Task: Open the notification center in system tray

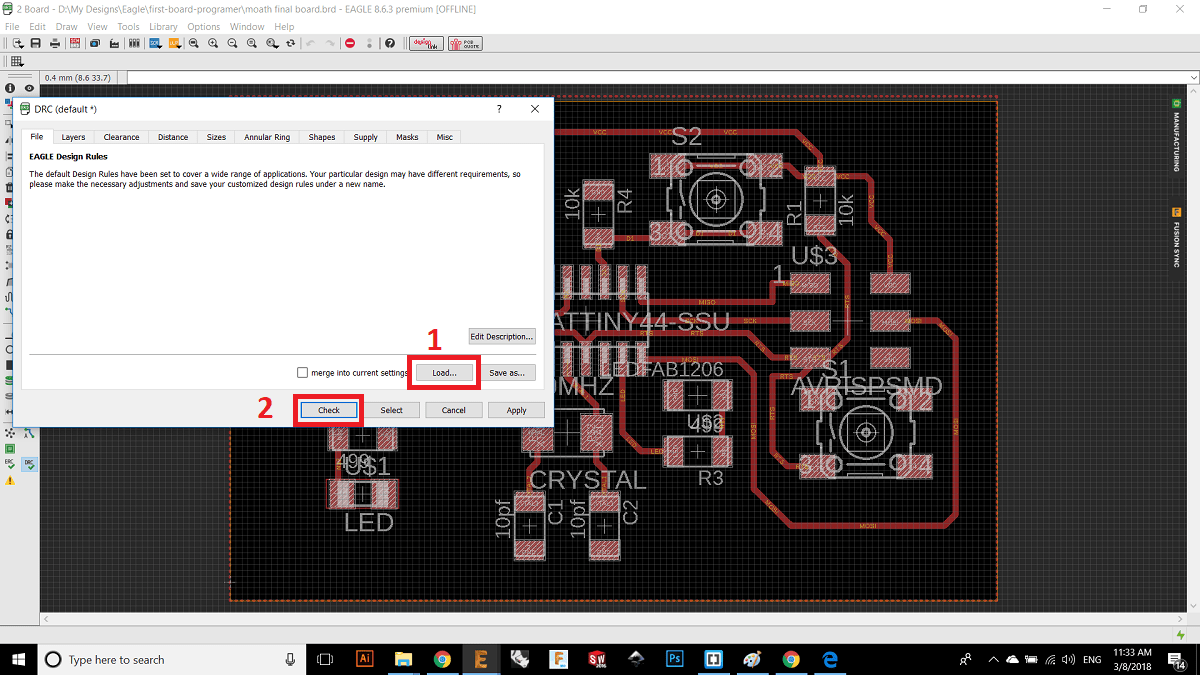Action: pyautogui.click(x=1178, y=659)
